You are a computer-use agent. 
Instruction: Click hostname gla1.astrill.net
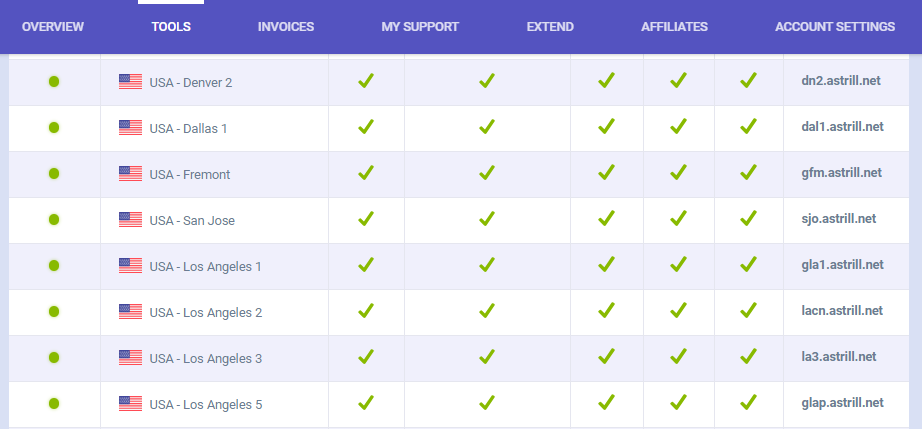tap(843, 265)
